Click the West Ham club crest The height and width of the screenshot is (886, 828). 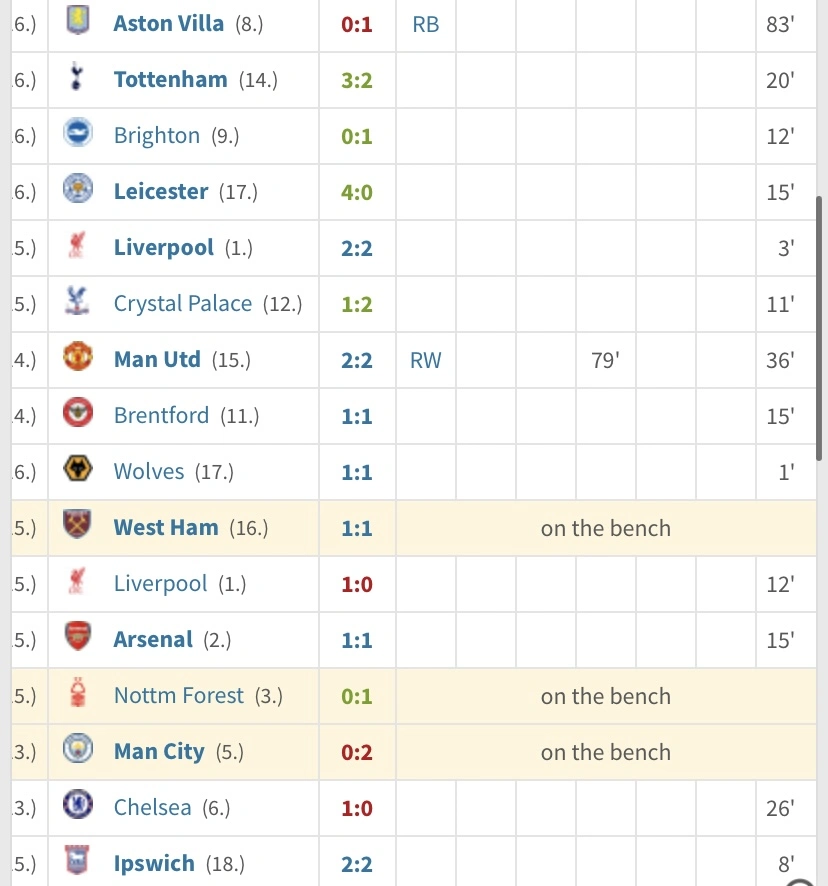(78, 527)
